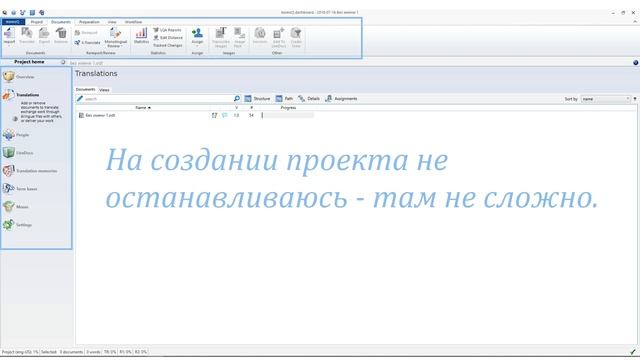The height and width of the screenshot is (360, 640).
Task: Open the Translation memories pane
Action: [30, 171]
